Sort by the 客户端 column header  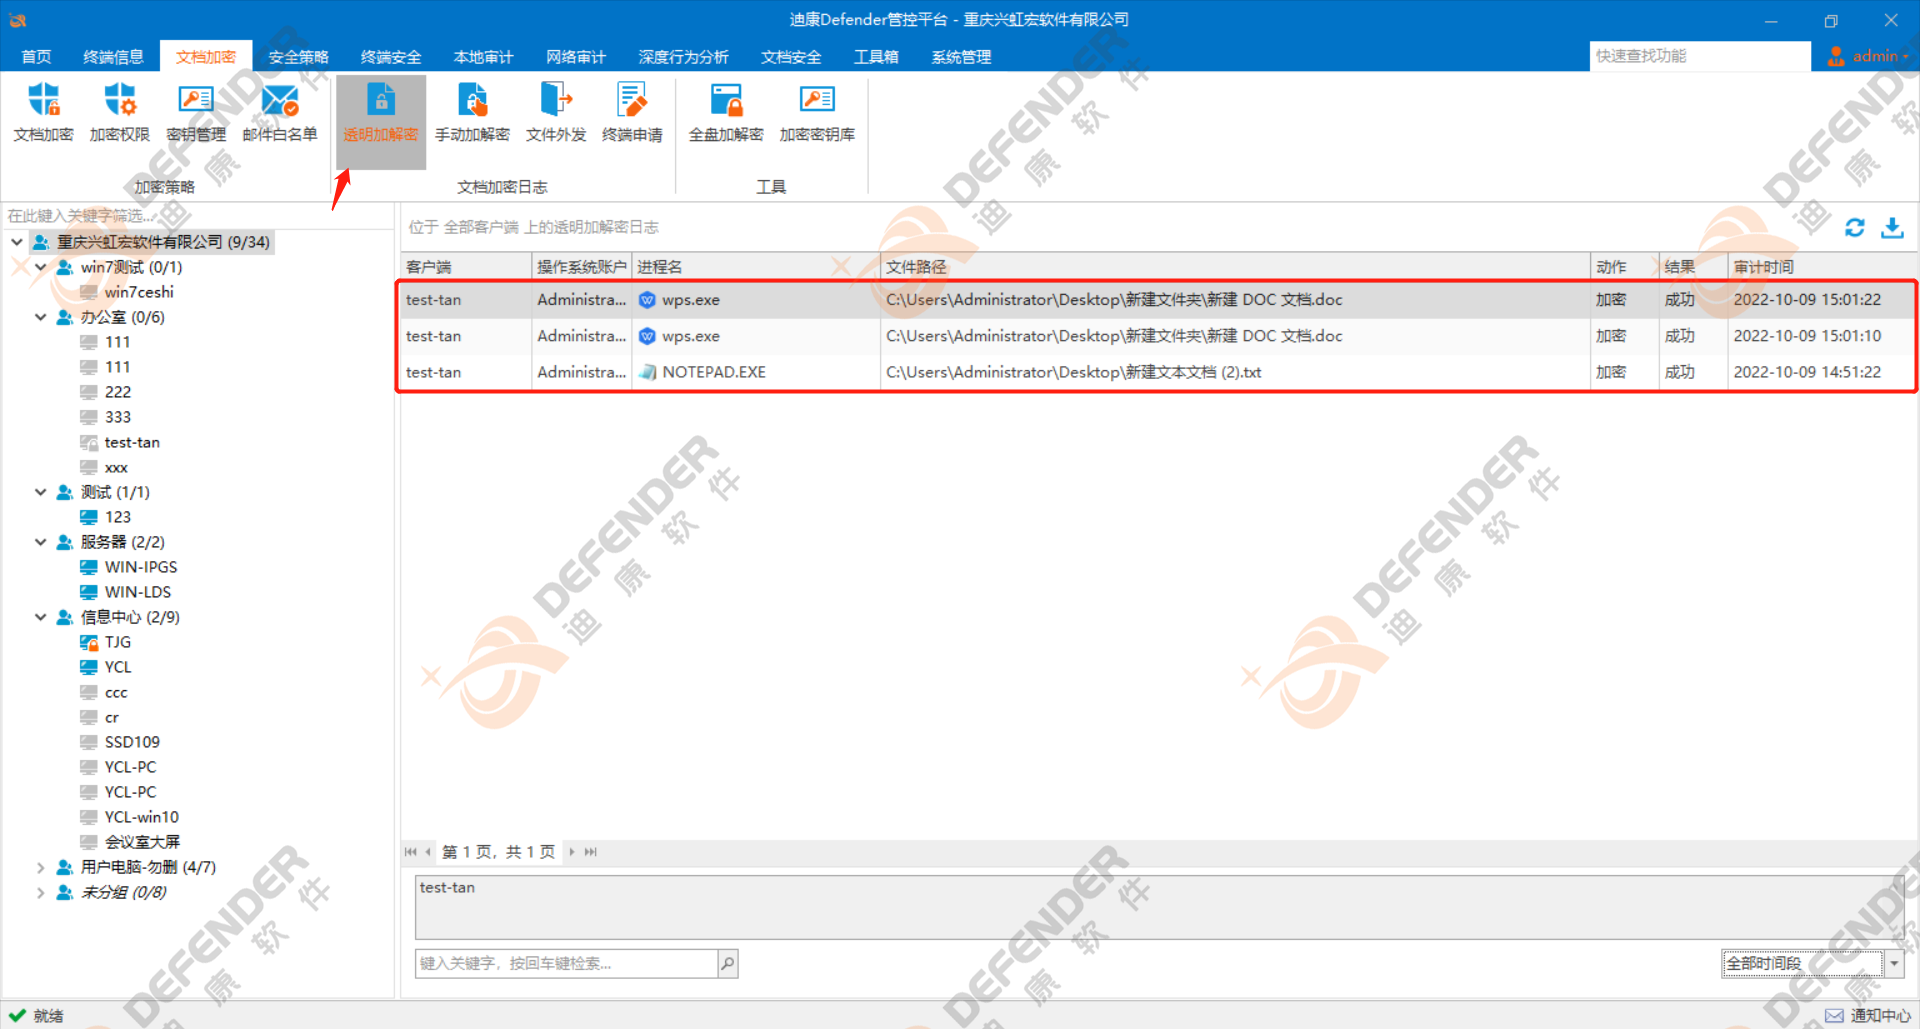coord(466,267)
